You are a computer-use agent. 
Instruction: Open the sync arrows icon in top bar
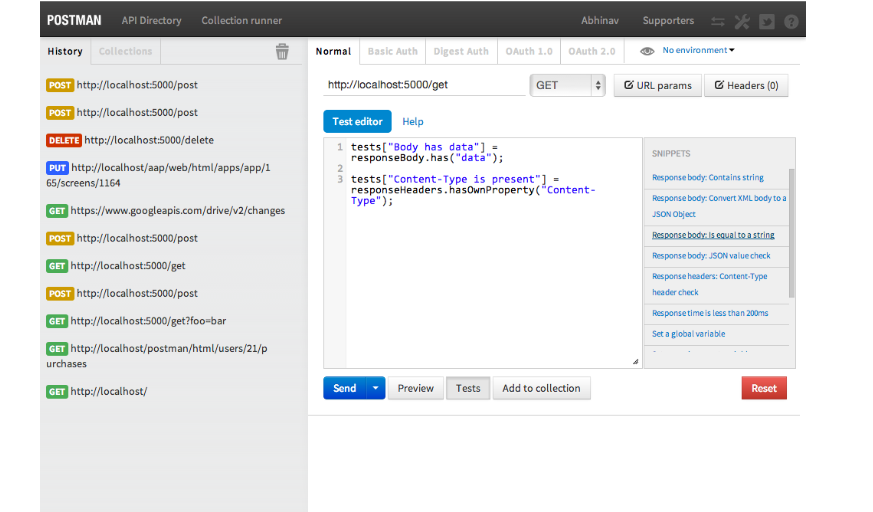(718, 22)
